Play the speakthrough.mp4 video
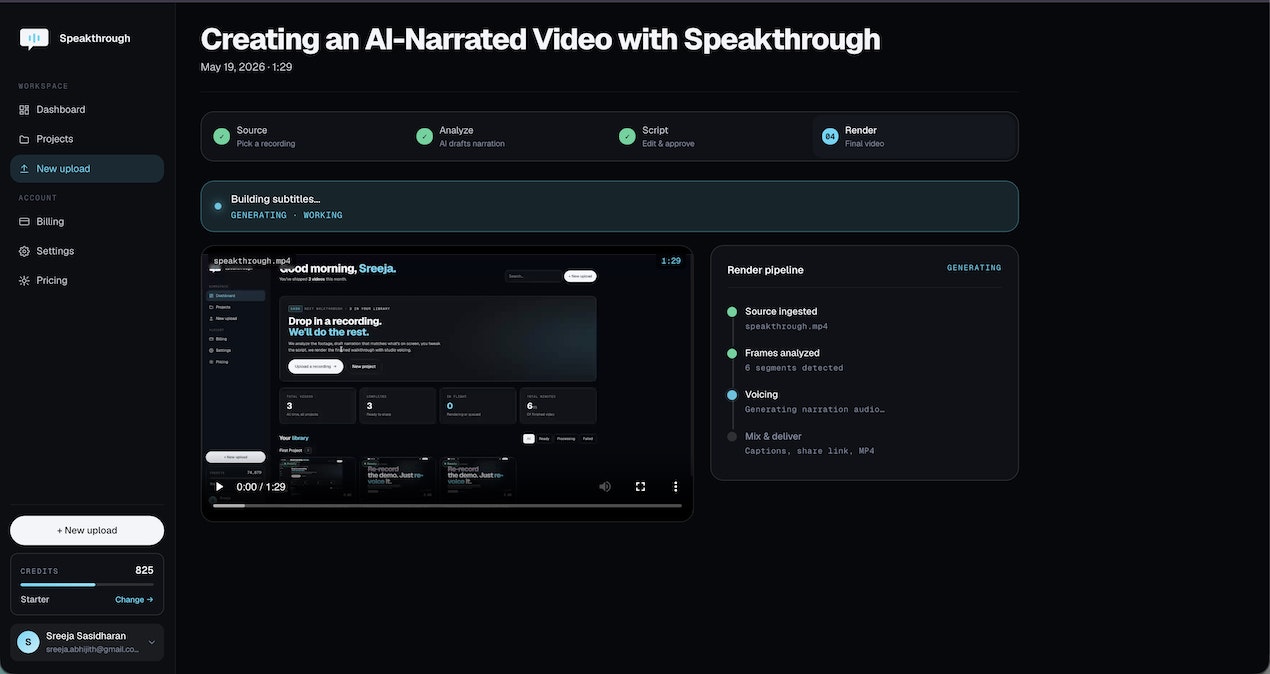1270x674 pixels. [219, 487]
